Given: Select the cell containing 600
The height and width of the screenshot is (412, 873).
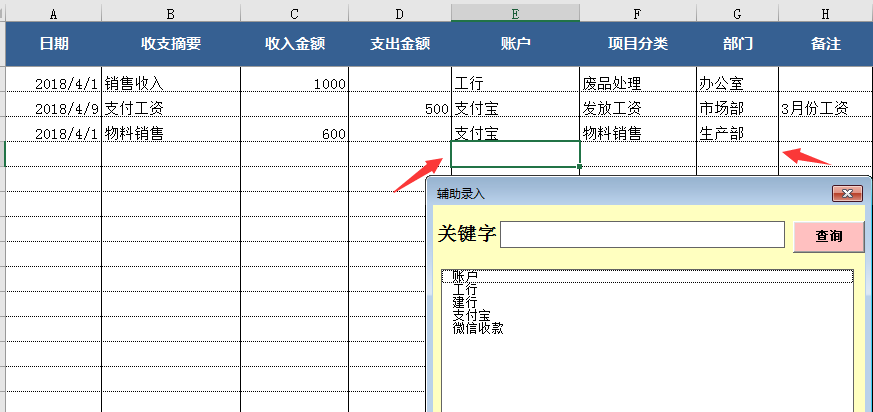Looking at the screenshot, I should click(295, 130).
